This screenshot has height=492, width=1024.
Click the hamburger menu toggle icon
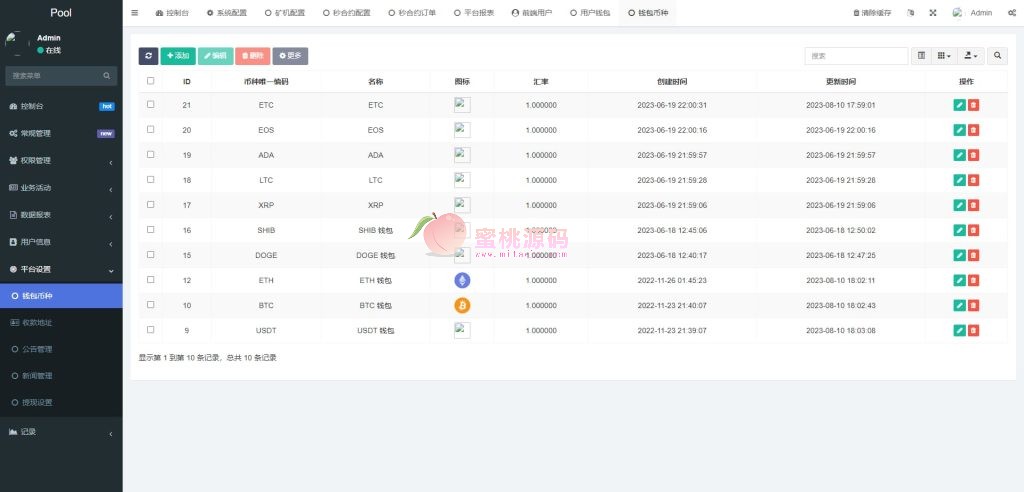pos(135,13)
